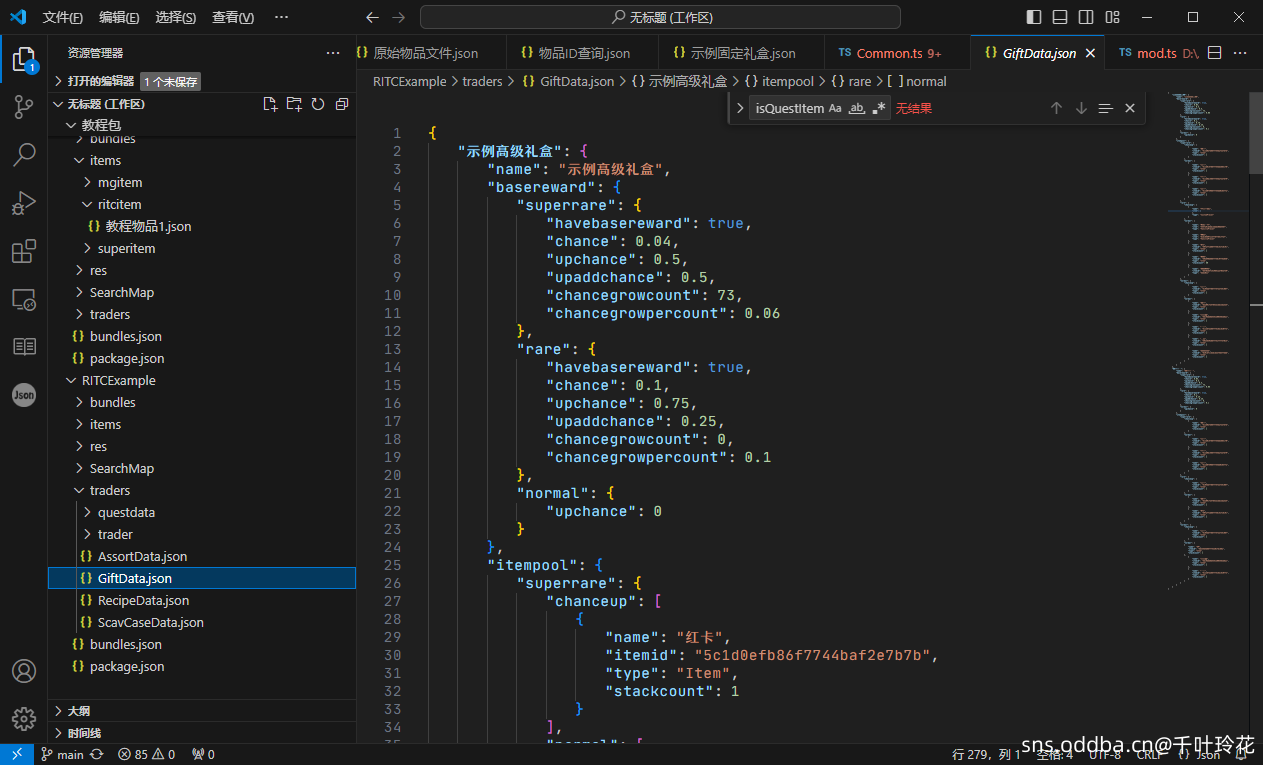
Task: Toggle bottom panel visibility
Action: coord(1060,17)
